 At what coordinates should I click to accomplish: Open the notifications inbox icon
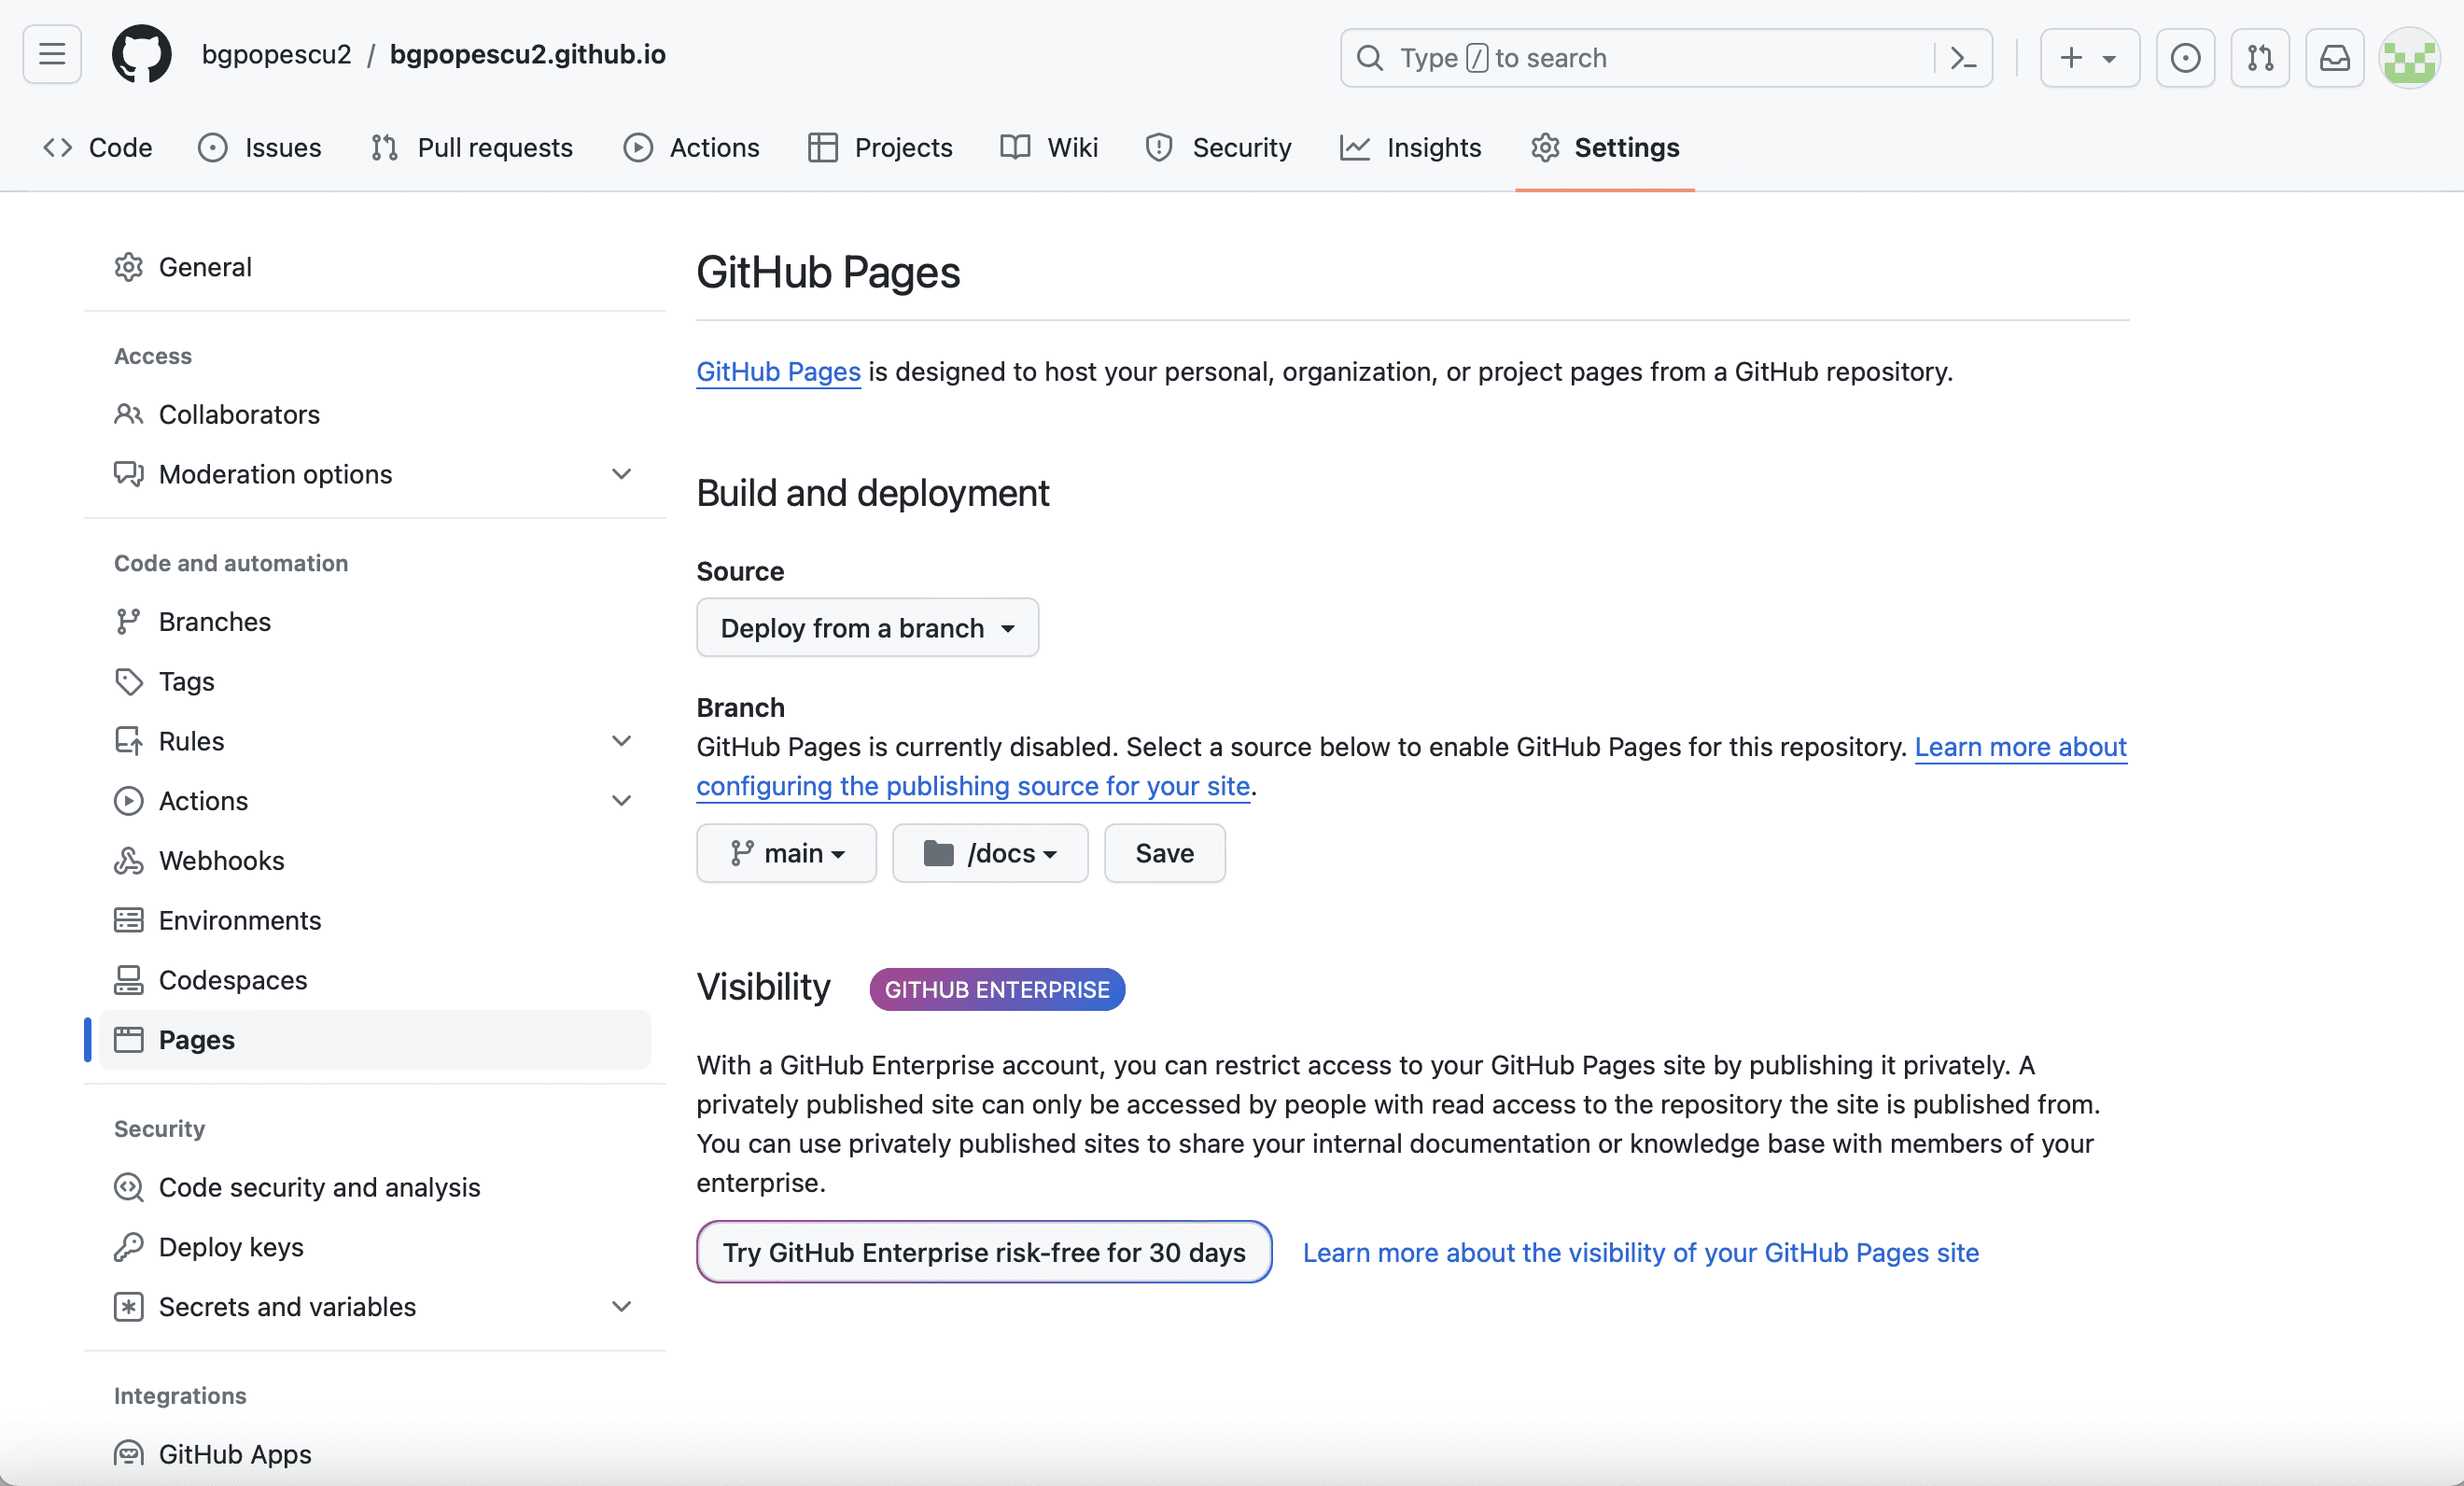pos(2334,58)
